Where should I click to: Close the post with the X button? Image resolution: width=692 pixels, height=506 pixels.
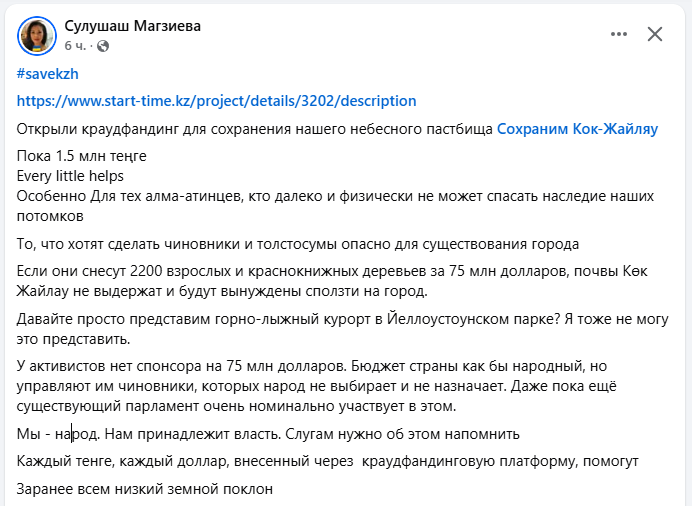pyautogui.click(x=655, y=34)
